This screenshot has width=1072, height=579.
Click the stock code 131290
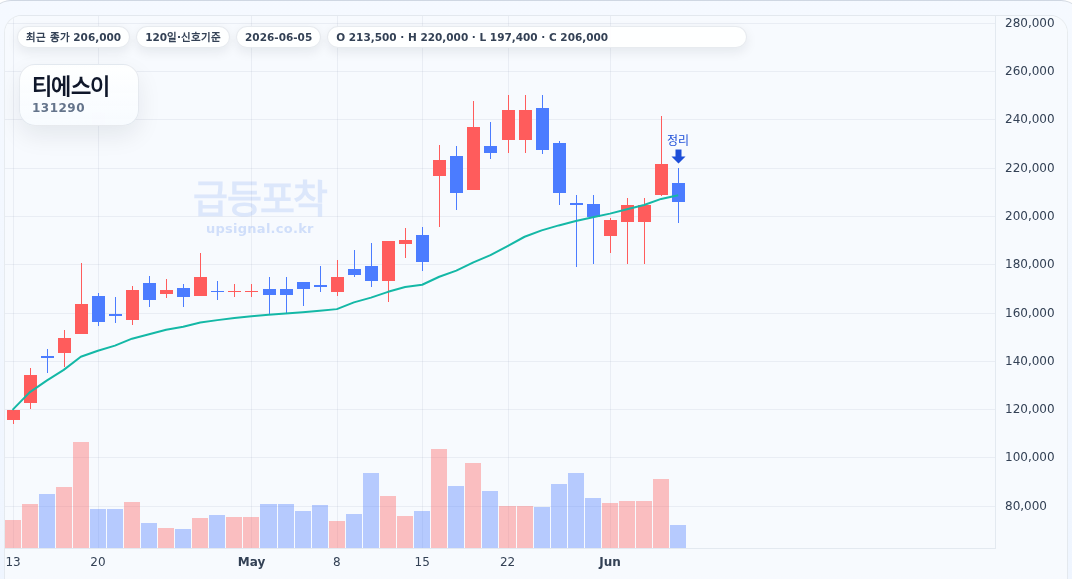58,107
